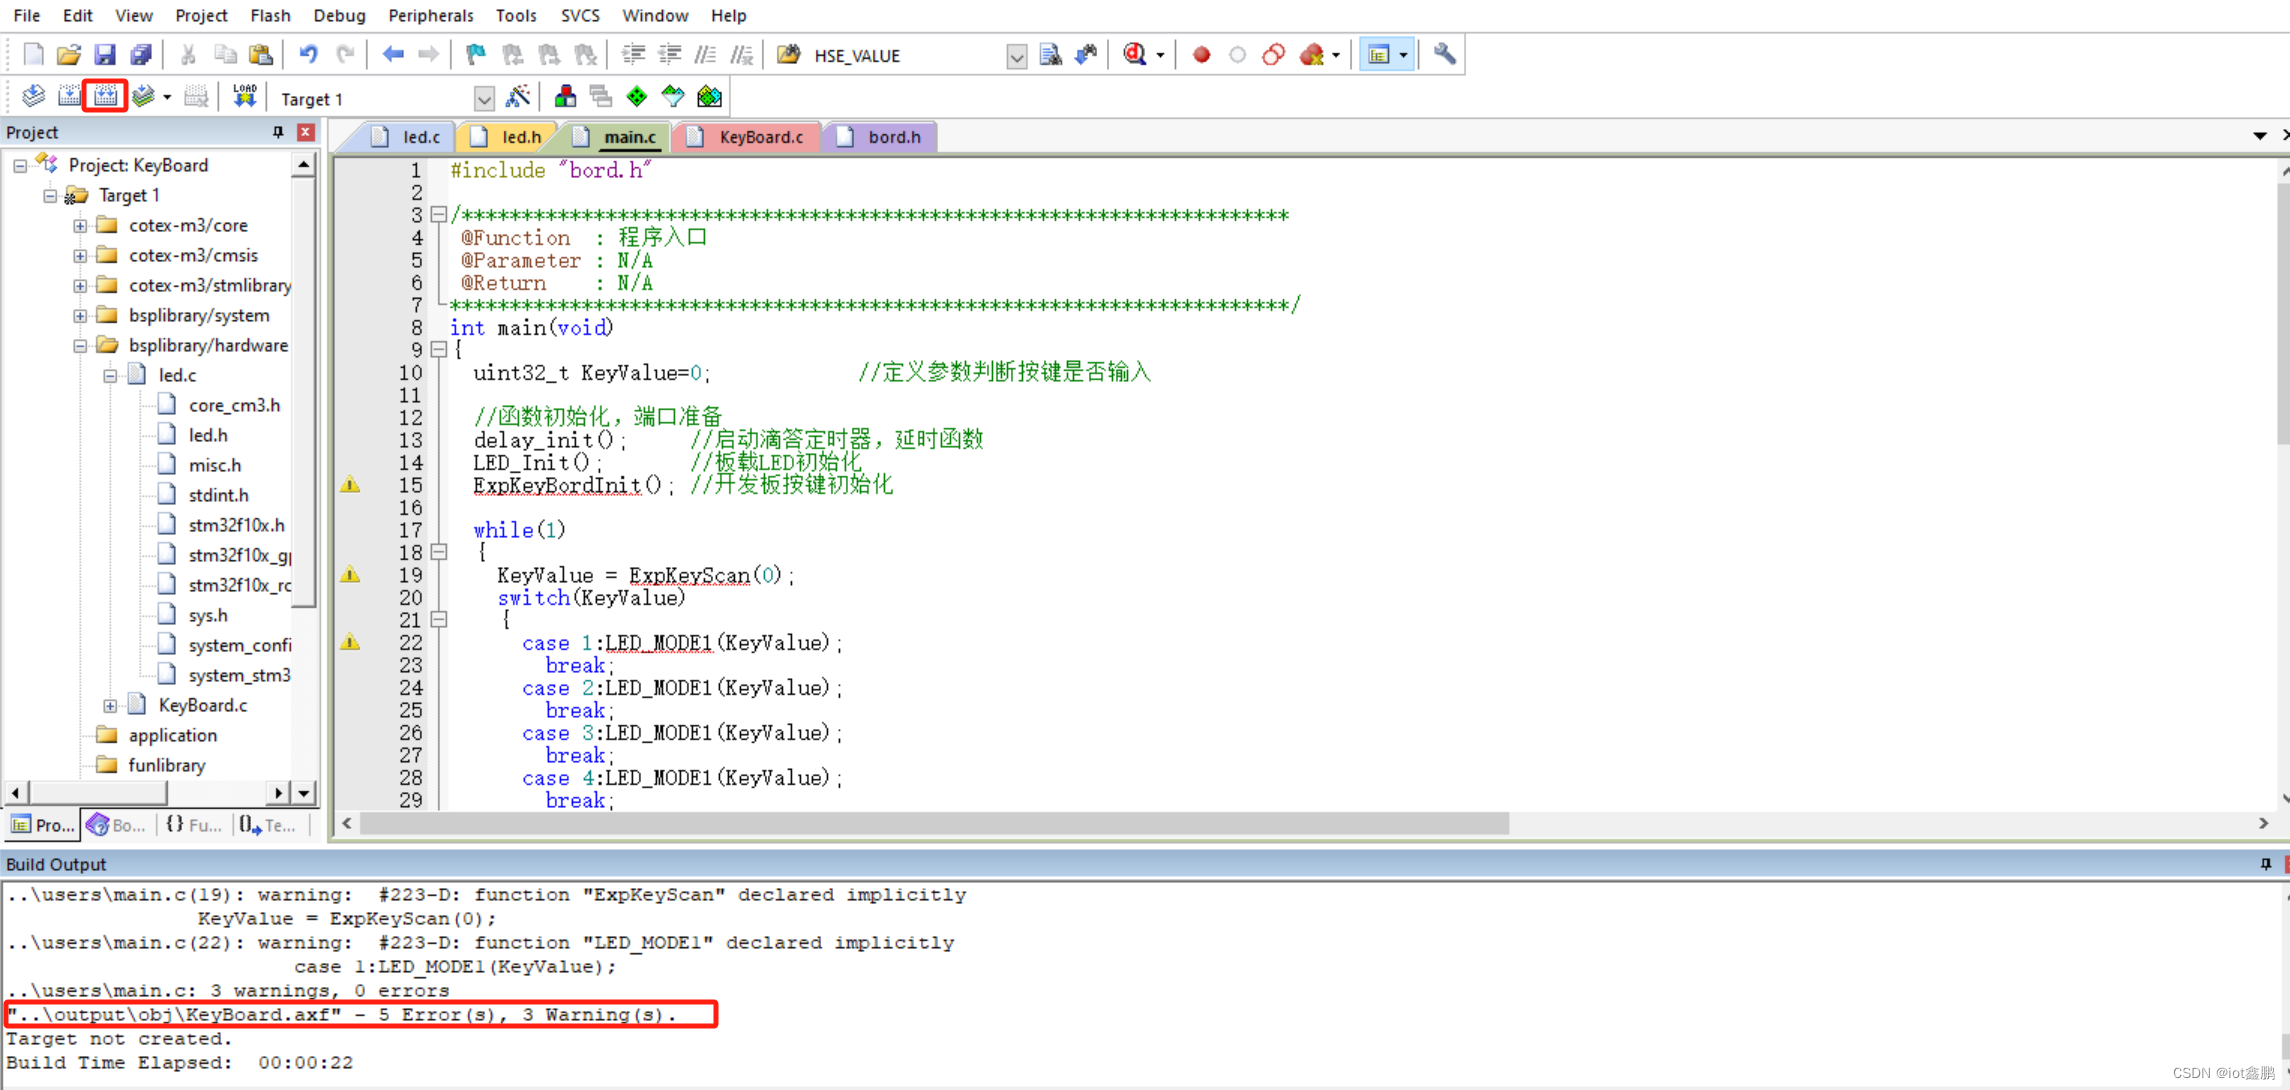Open configuration wrench icon
This screenshot has height=1090, width=2290.
(1444, 55)
